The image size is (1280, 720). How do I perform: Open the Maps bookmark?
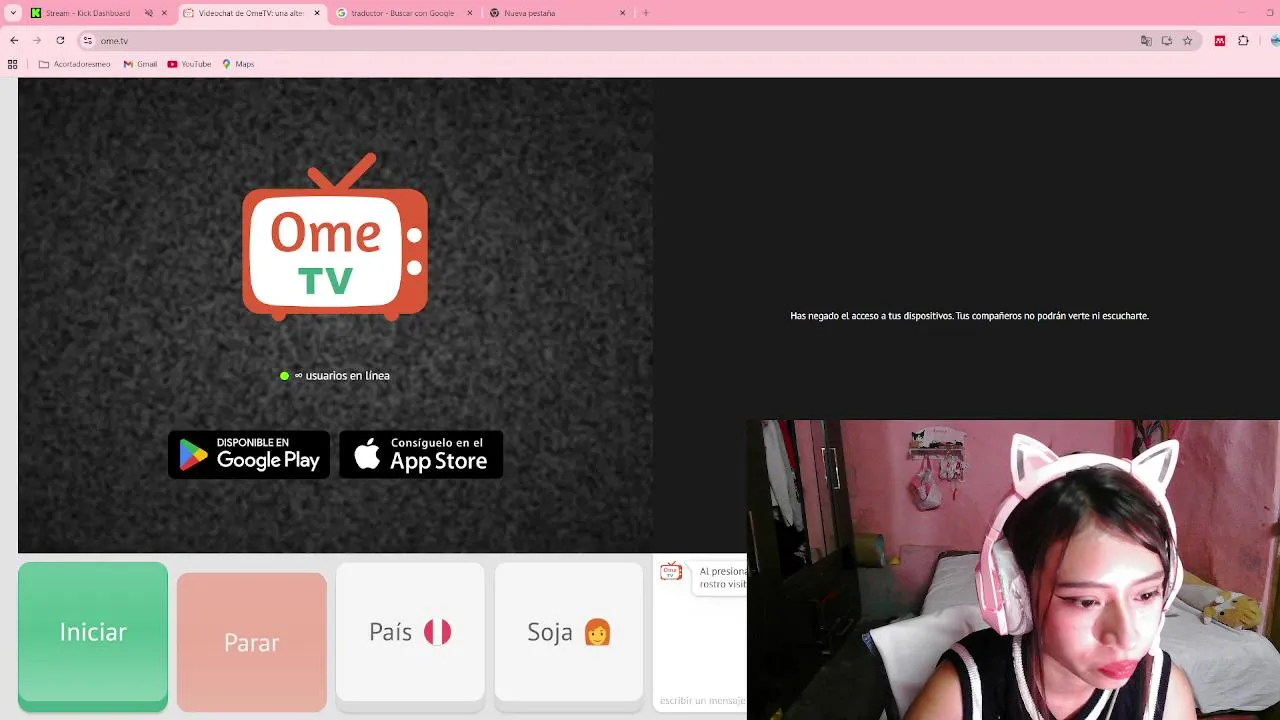[x=238, y=64]
